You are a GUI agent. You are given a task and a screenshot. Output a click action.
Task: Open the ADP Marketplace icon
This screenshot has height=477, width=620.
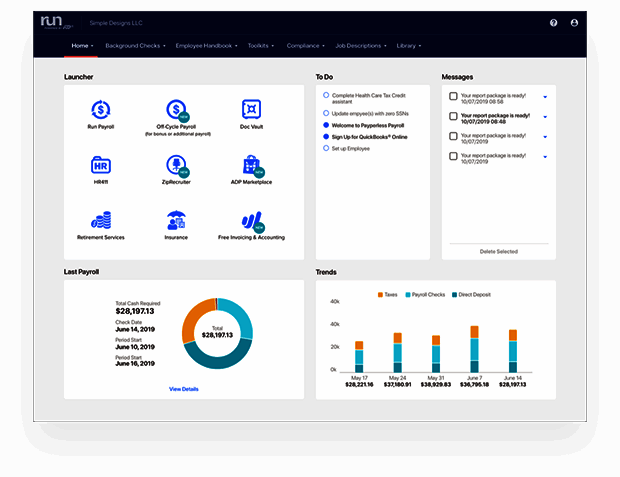click(x=252, y=165)
